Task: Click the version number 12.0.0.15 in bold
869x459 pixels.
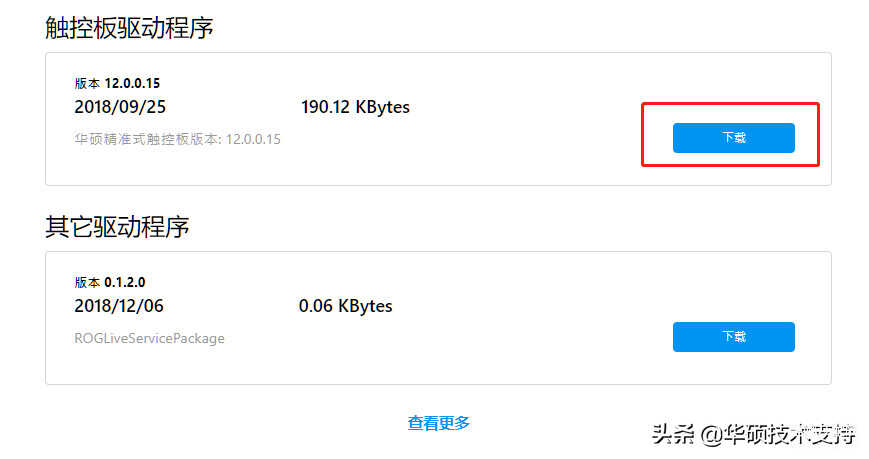Action: 132,83
